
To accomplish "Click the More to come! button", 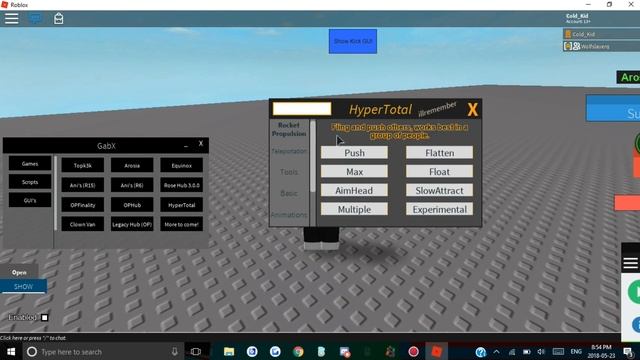I will pyautogui.click(x=181, y=224).
